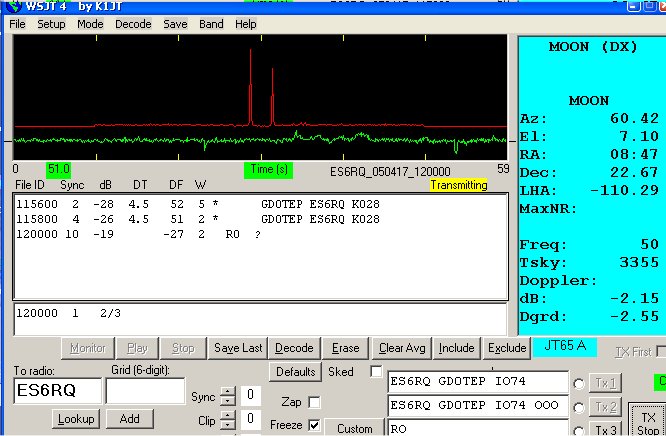Decrease the Sync value with down arrow

tap(227, 402)
